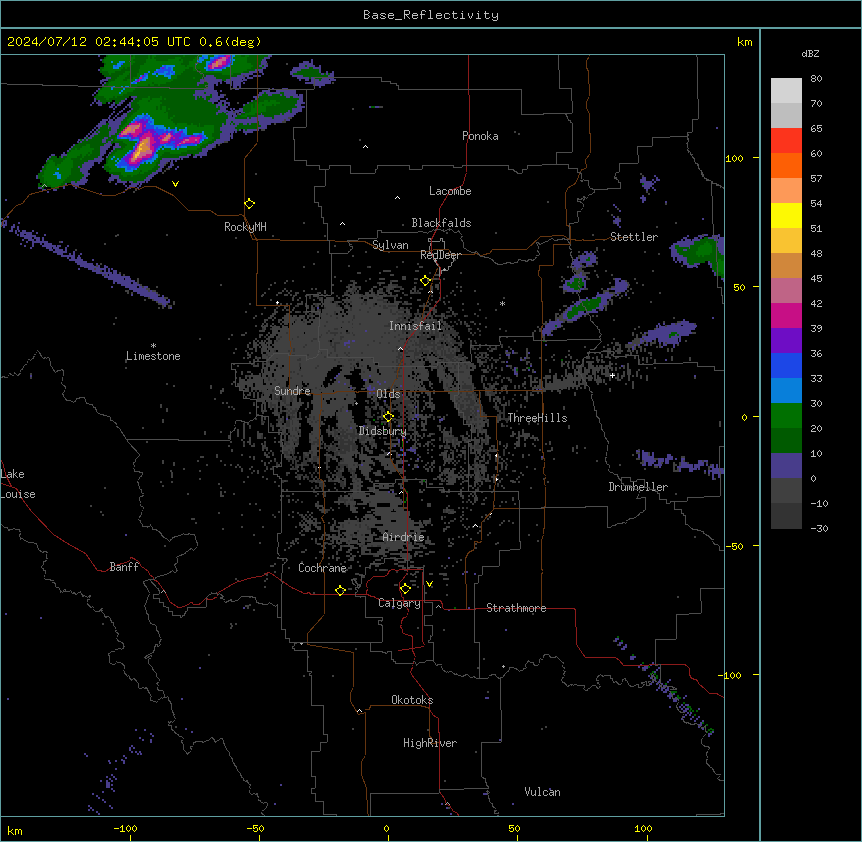Select the Okotoks label

(x=412, y=700)
